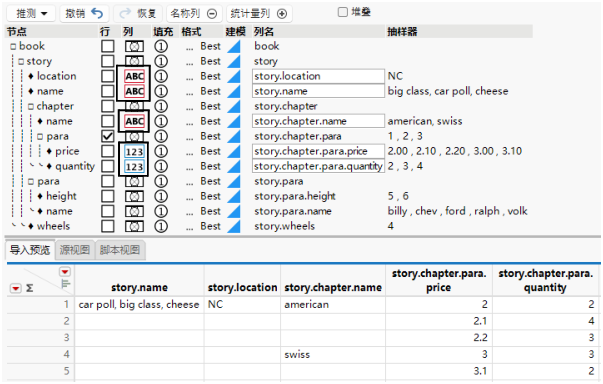Click blue modeling type triangle for book
This screenshot has width=603, height=384.
[x=234, y=46]
